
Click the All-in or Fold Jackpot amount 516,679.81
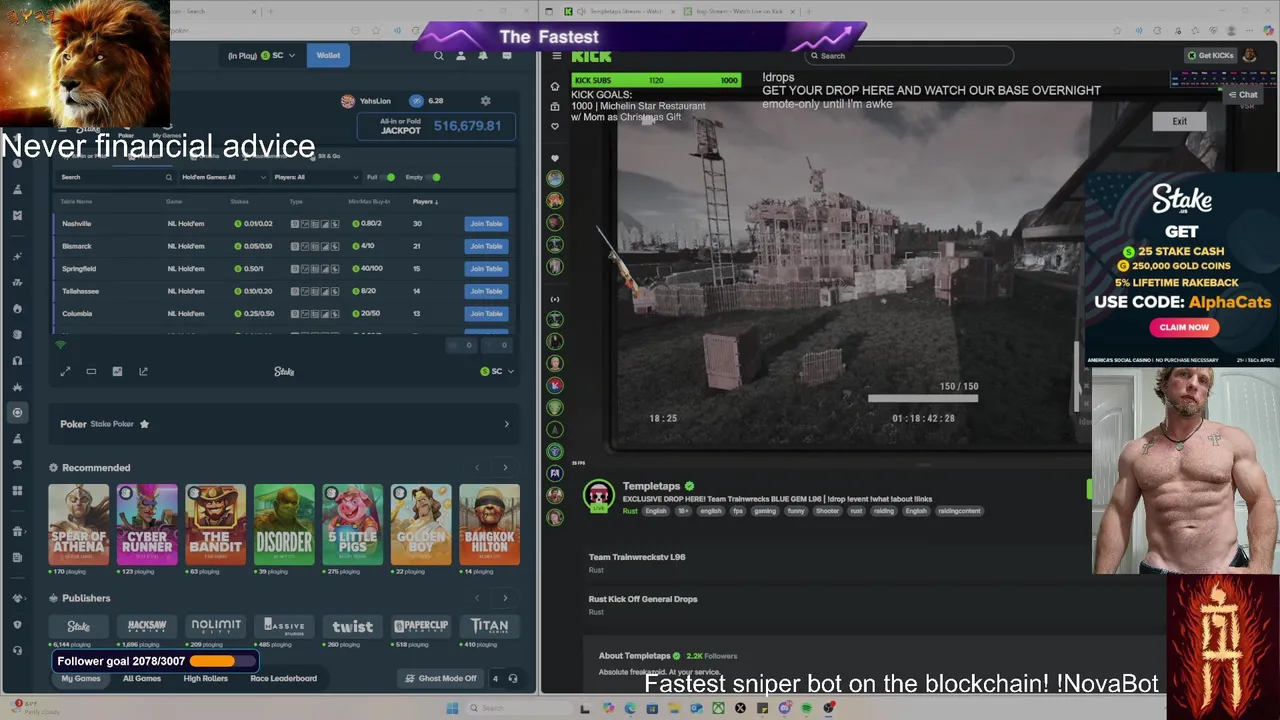tap(467, 126)
